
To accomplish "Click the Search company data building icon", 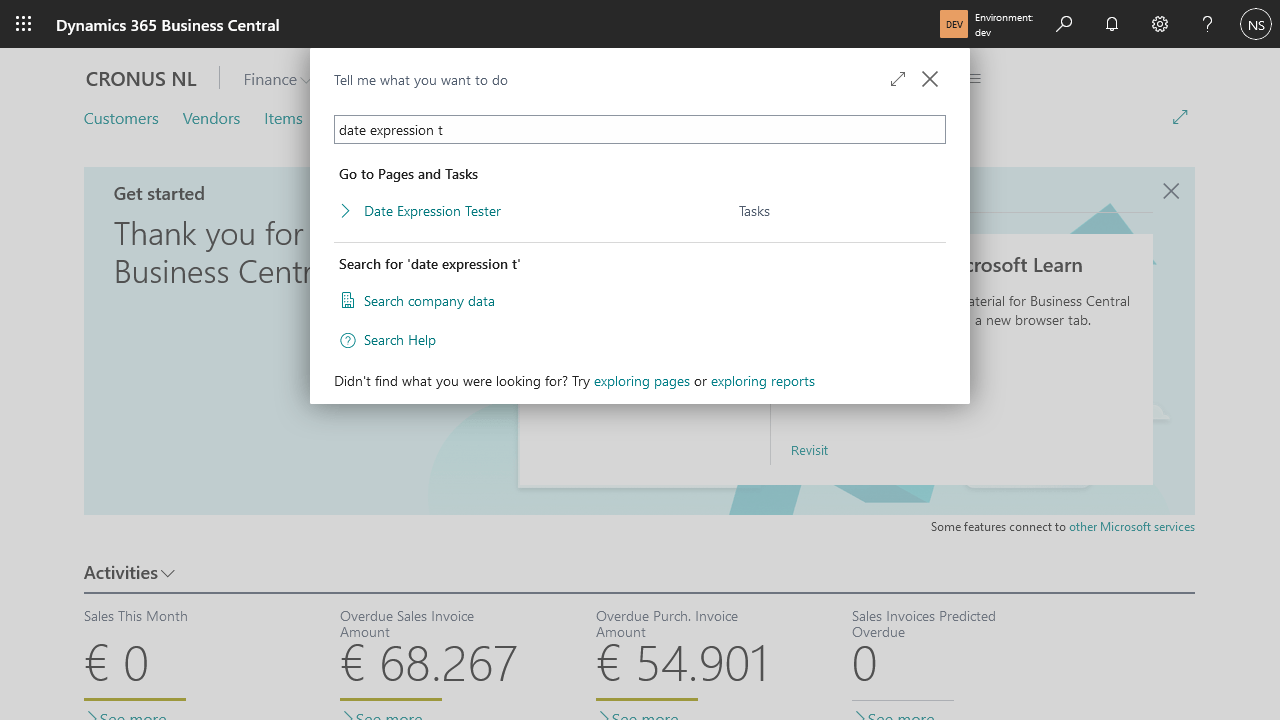I will pyautogui.click(x=348, y=301).
